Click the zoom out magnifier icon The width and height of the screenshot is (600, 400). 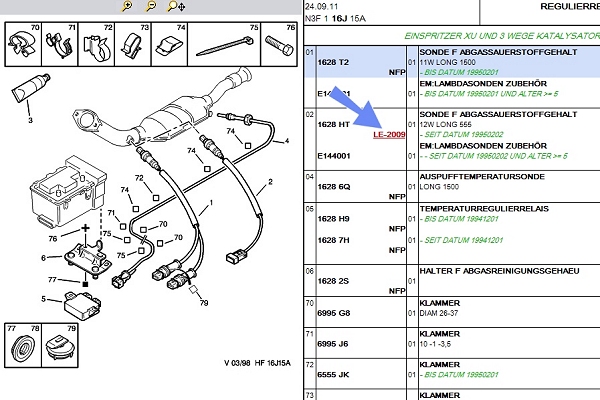[151, 6]
